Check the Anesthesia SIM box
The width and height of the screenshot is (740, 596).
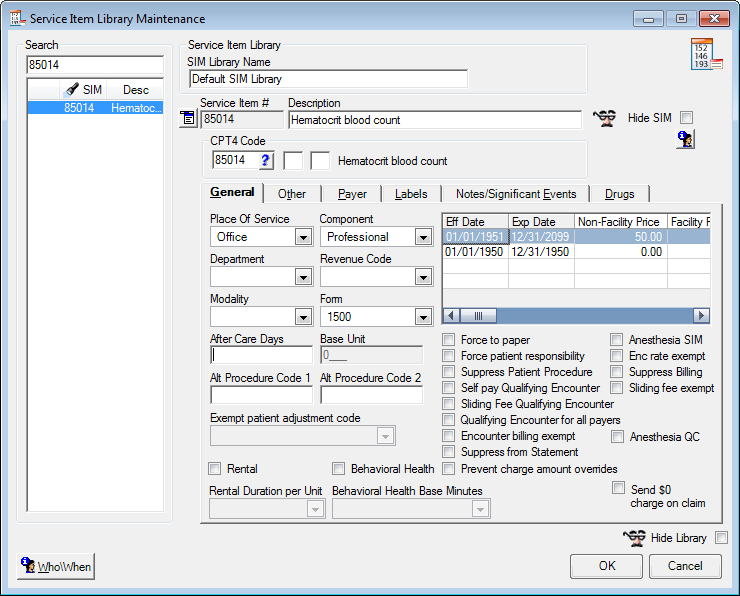(x=616, y=340)
